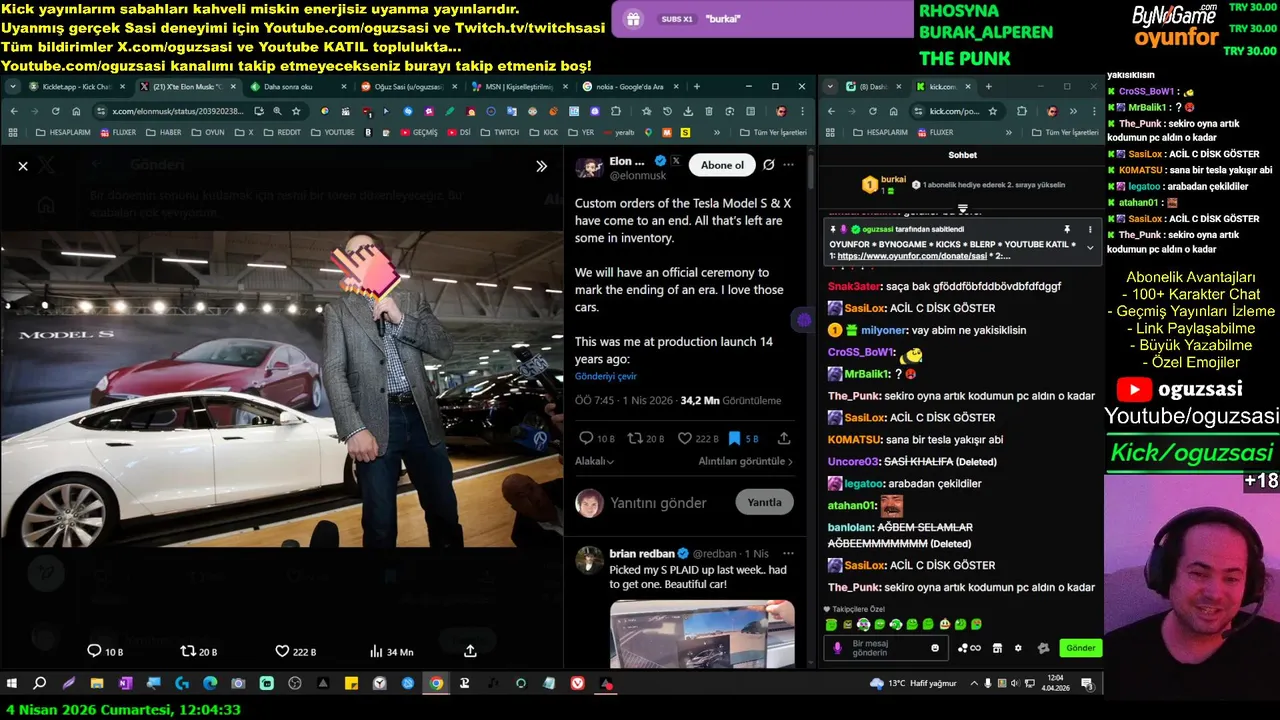Switch to the MSN browser tab
Viewport: 1280px width, 720px height.
click(x=520, y=87)
